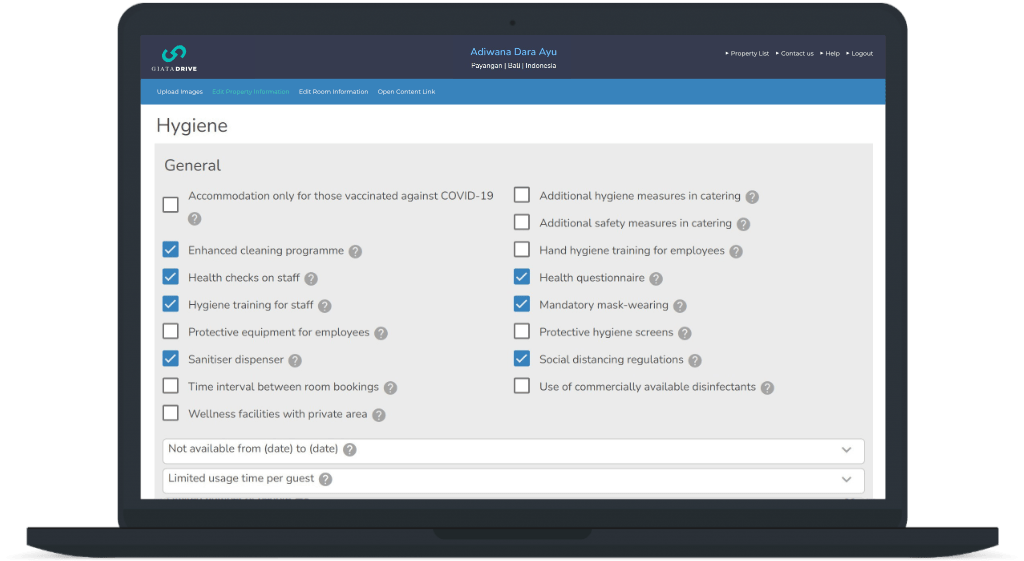Image resolution: width=1024 pixels, height=561 pixels.
Task: Switch to Edit Room Information tab
Action: click(x=333, y=92)
